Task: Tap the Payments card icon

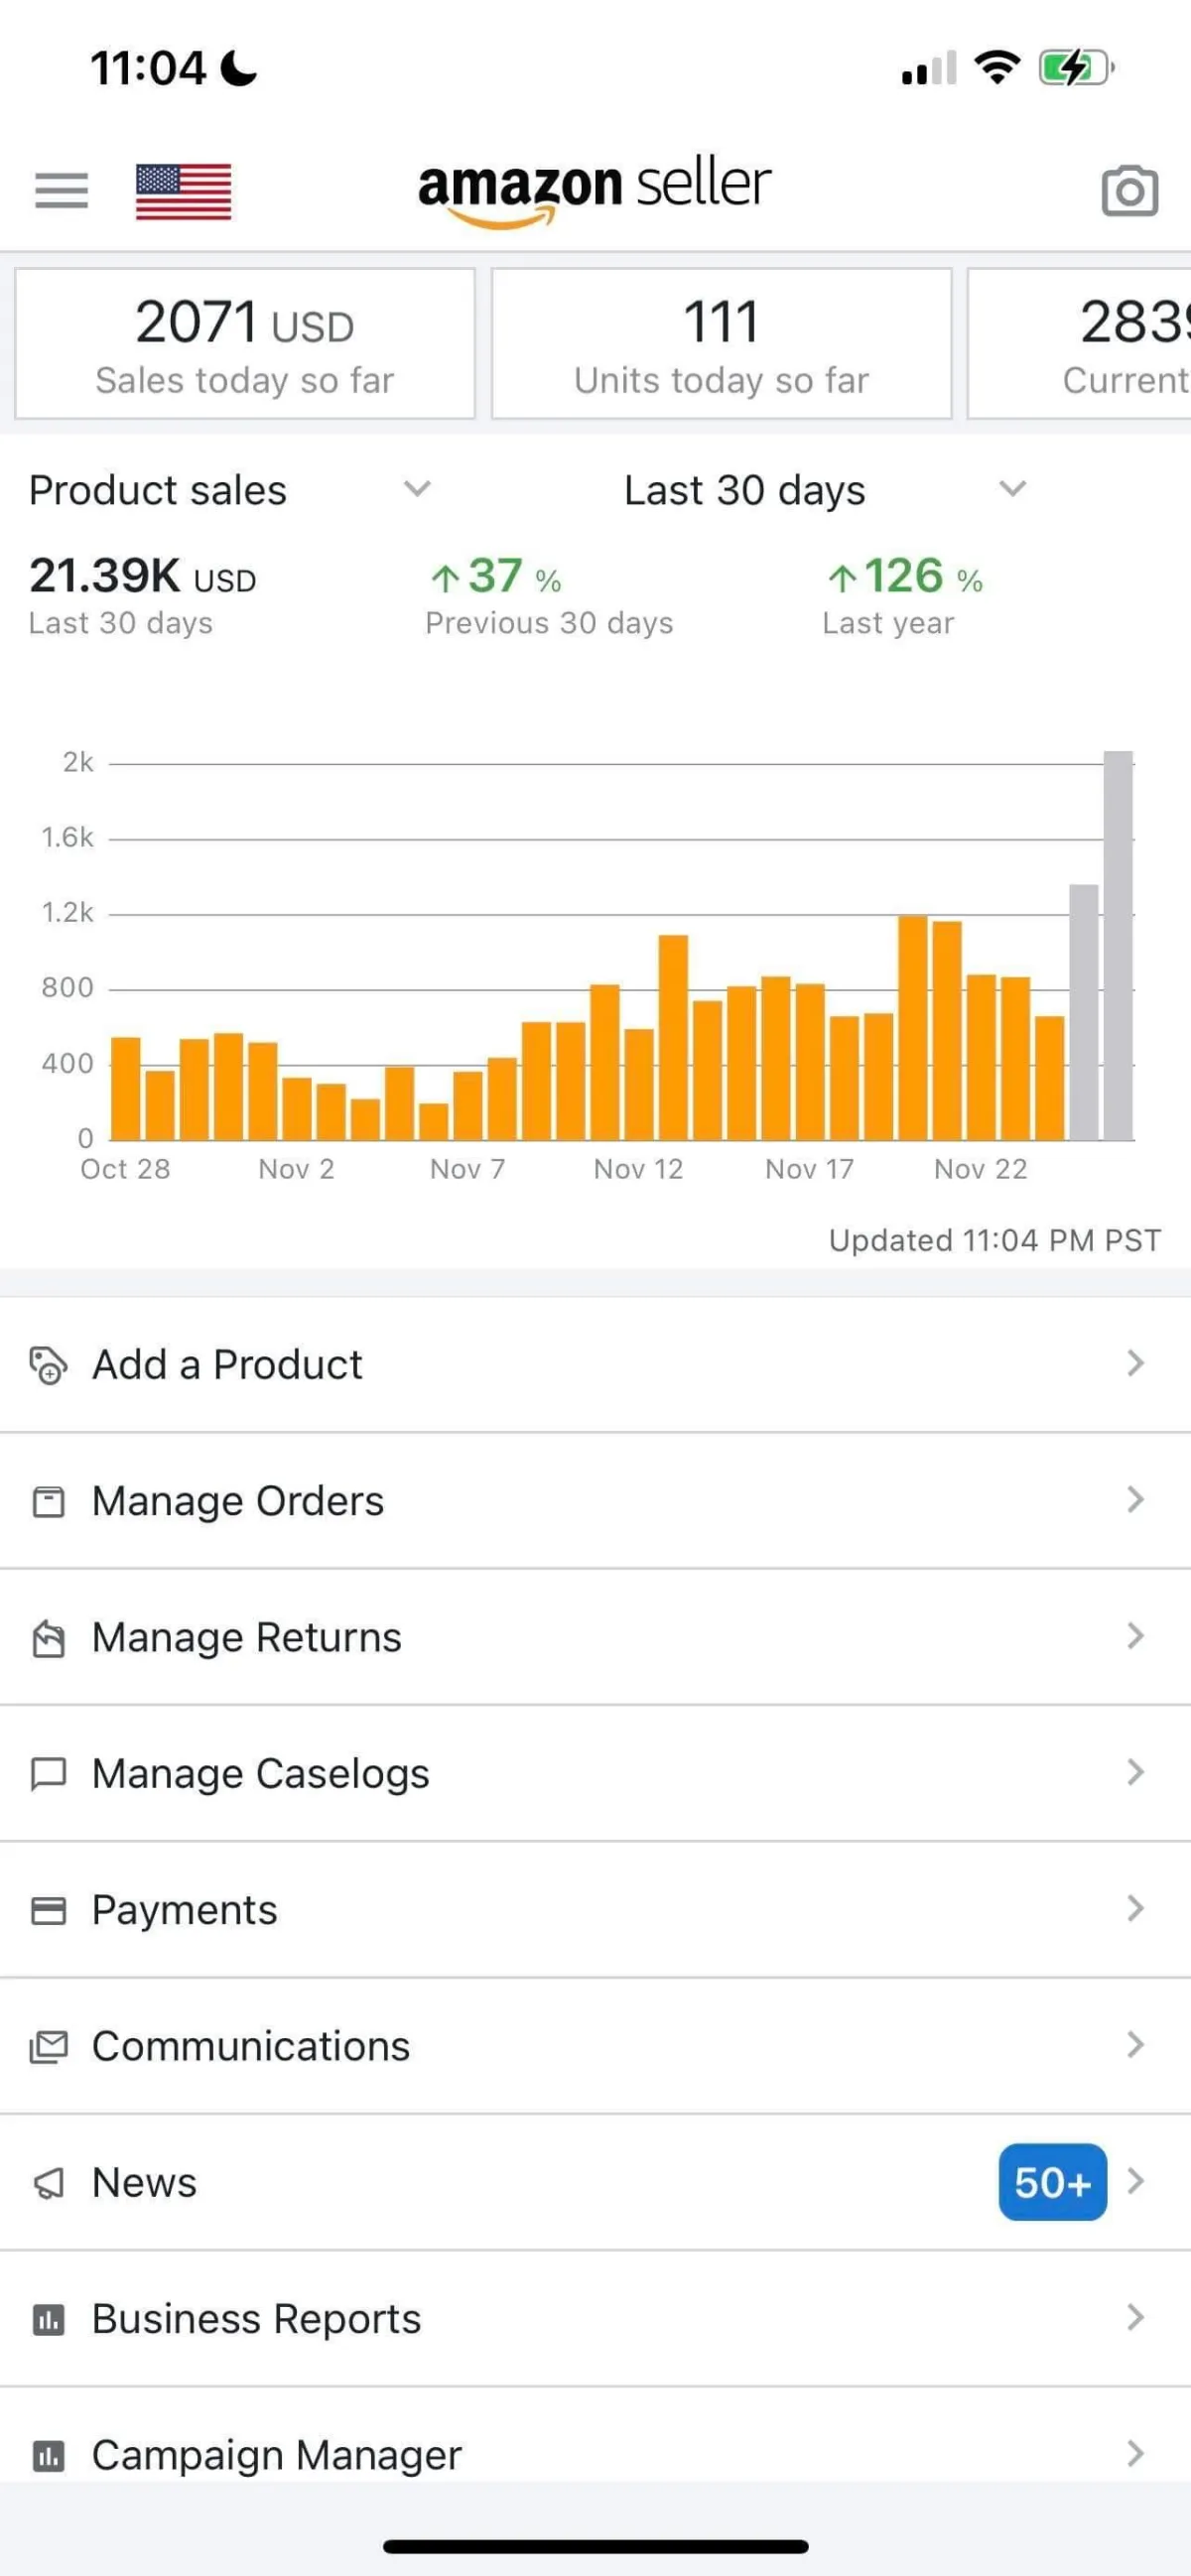Action: tap(48, 1910)
